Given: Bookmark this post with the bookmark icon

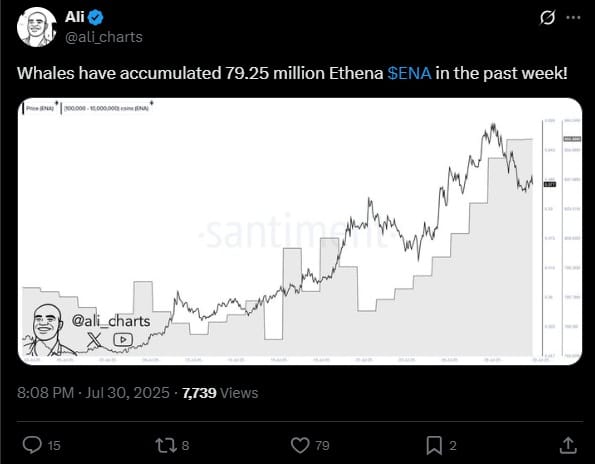Looking at the screenshot, I should pyautogui.click(x=434, y=445).
